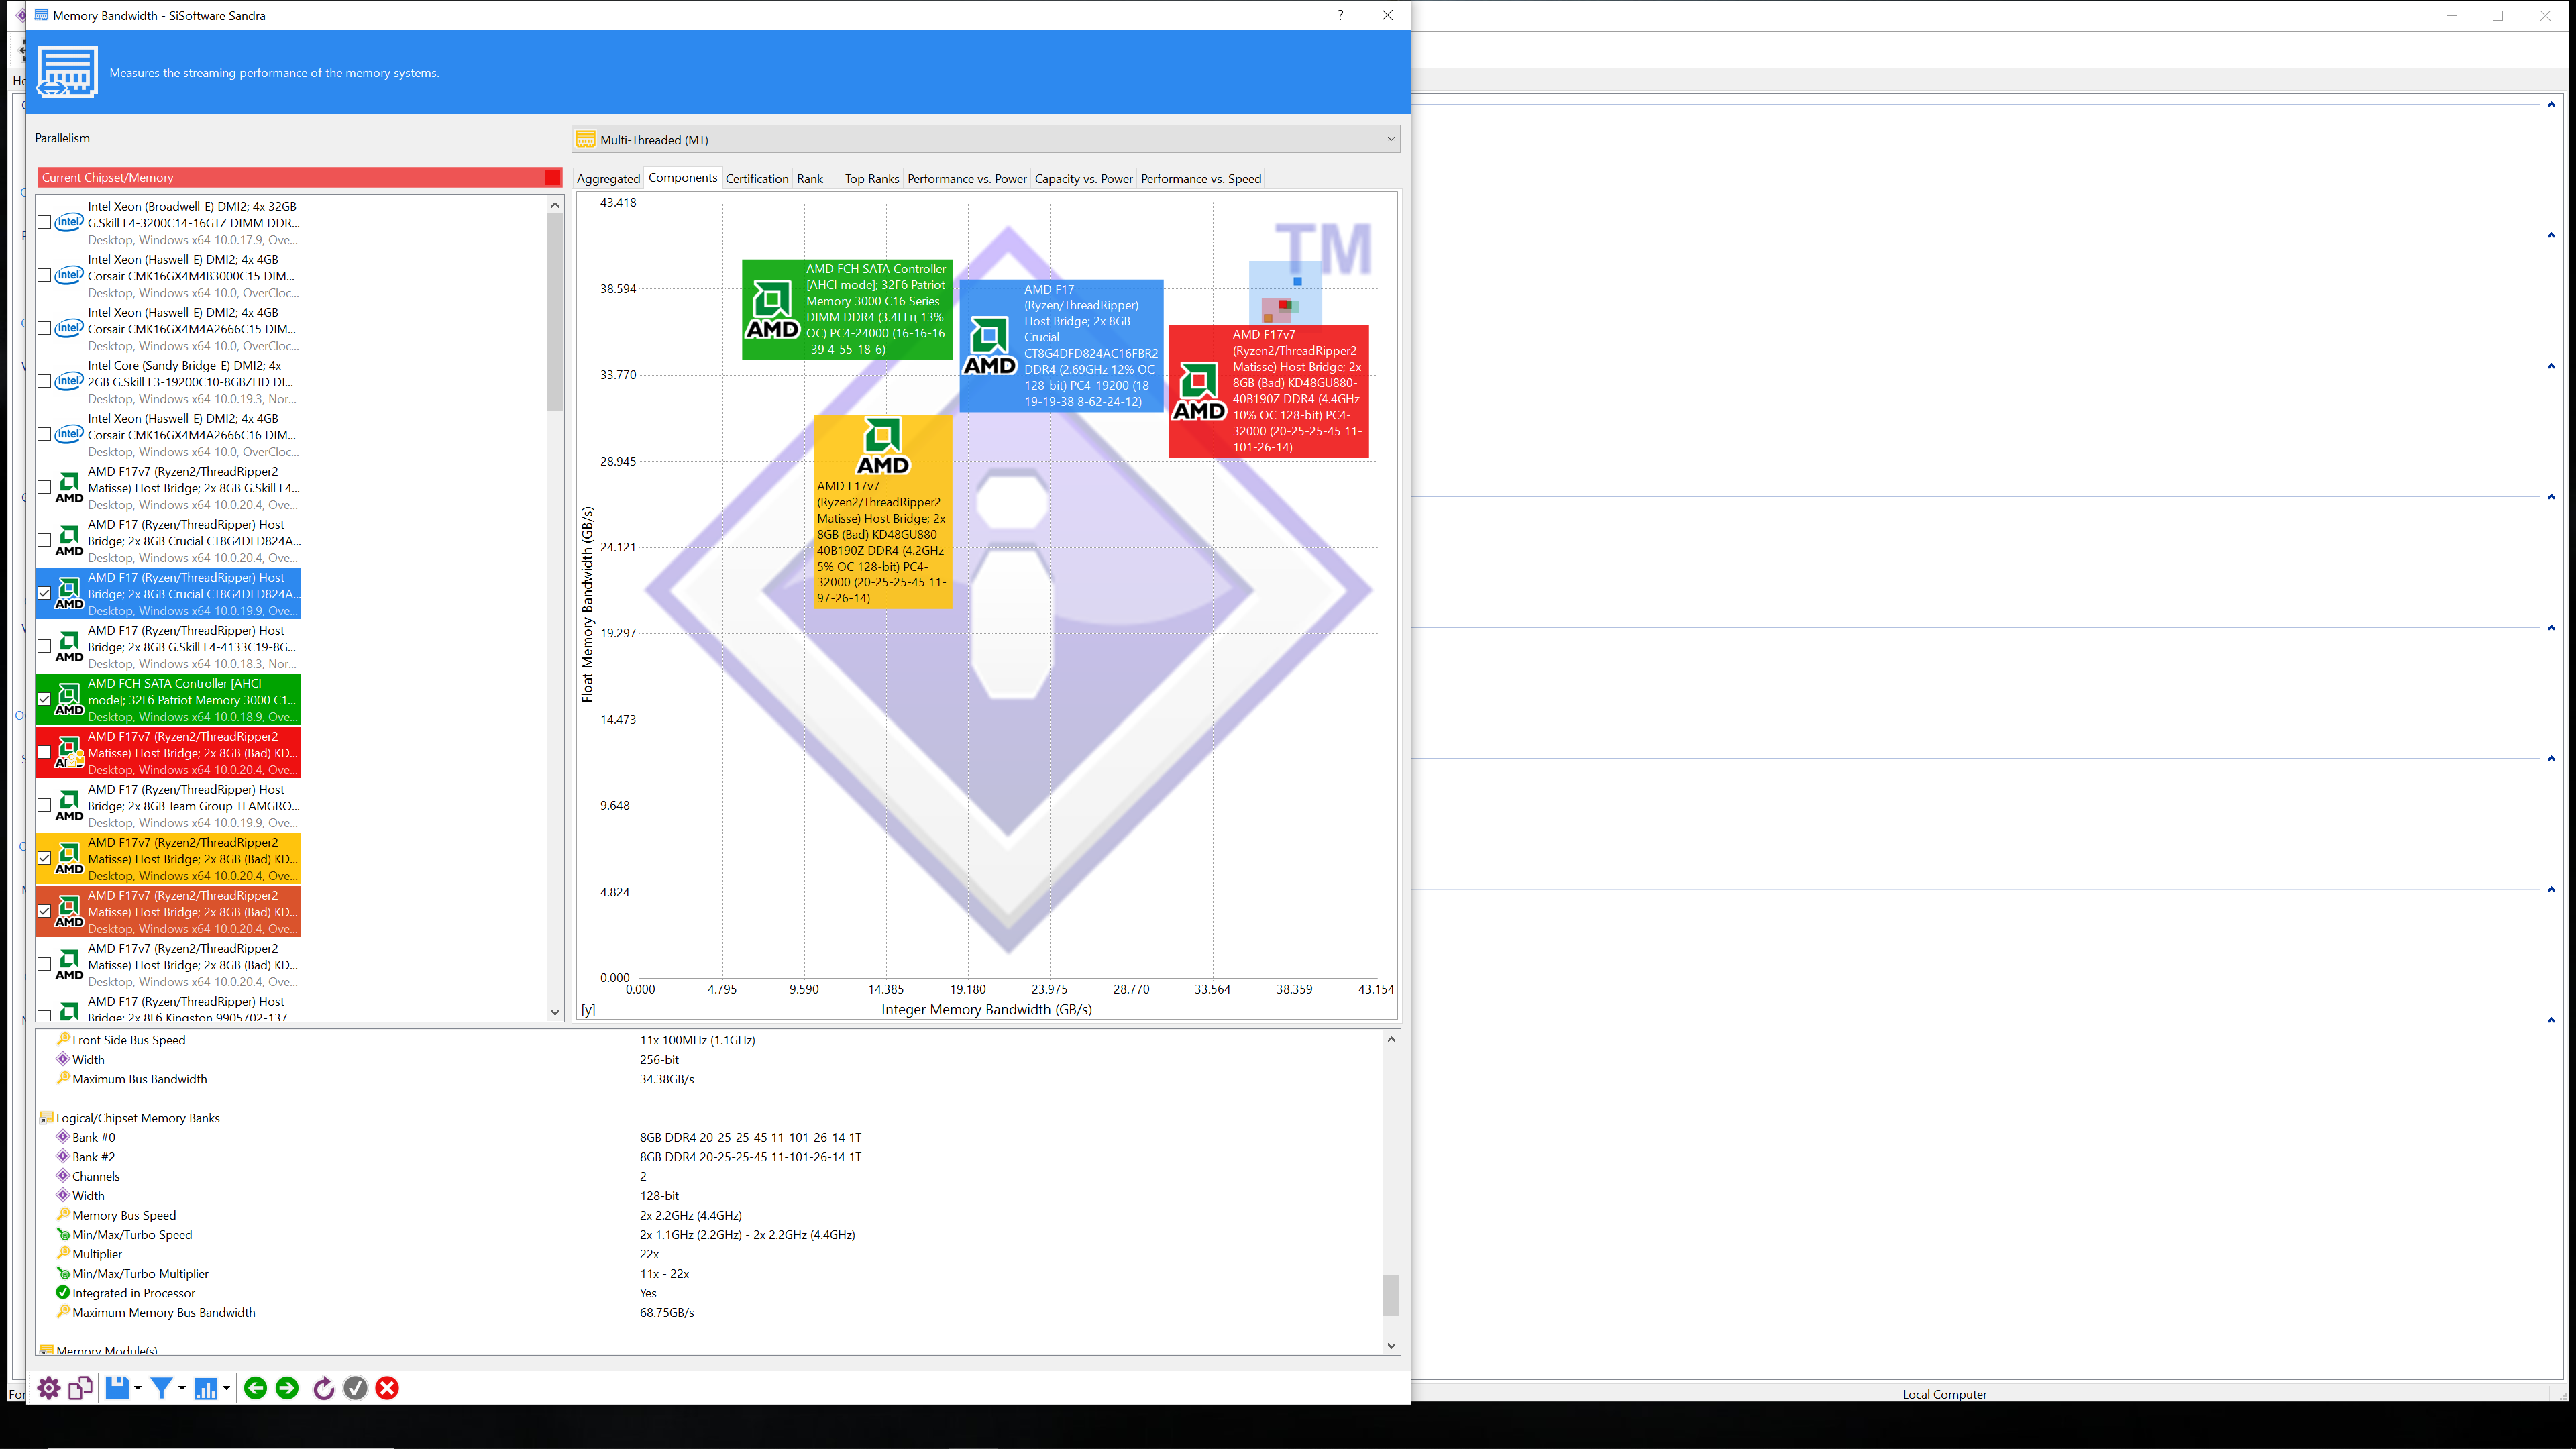Click the red color swatch in Current Chipset/Memory
The width and height of the screenshot is (2576, 1449).
pos(552,177)
